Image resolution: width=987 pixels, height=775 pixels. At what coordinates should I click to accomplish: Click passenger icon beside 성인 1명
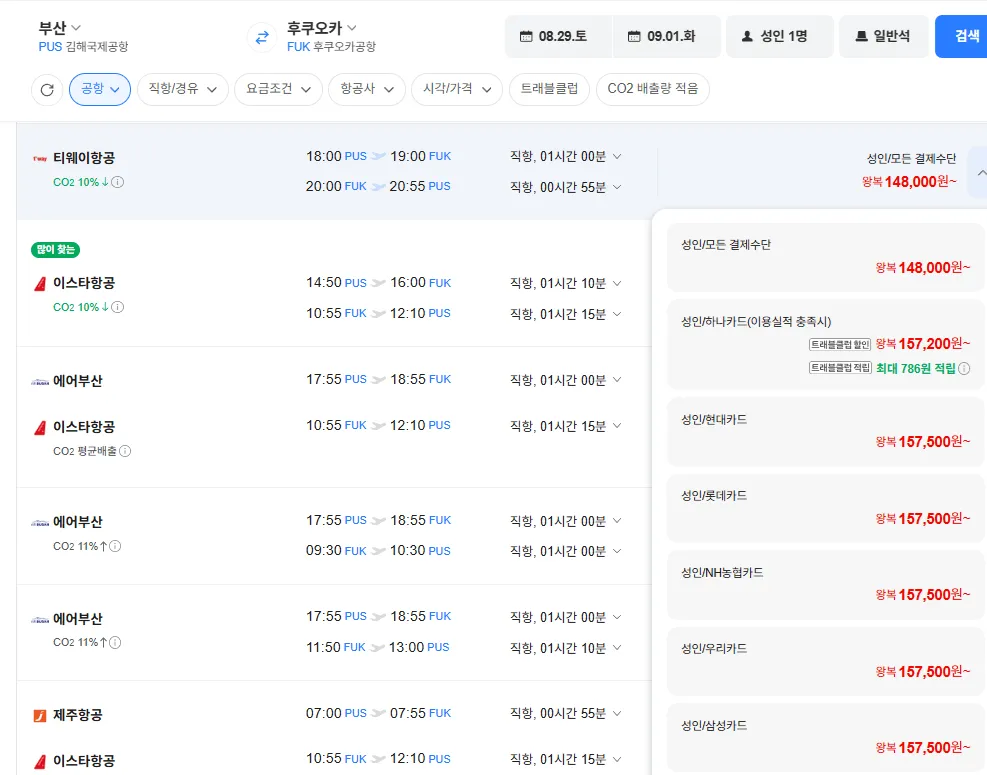click(x=747, y=37)
